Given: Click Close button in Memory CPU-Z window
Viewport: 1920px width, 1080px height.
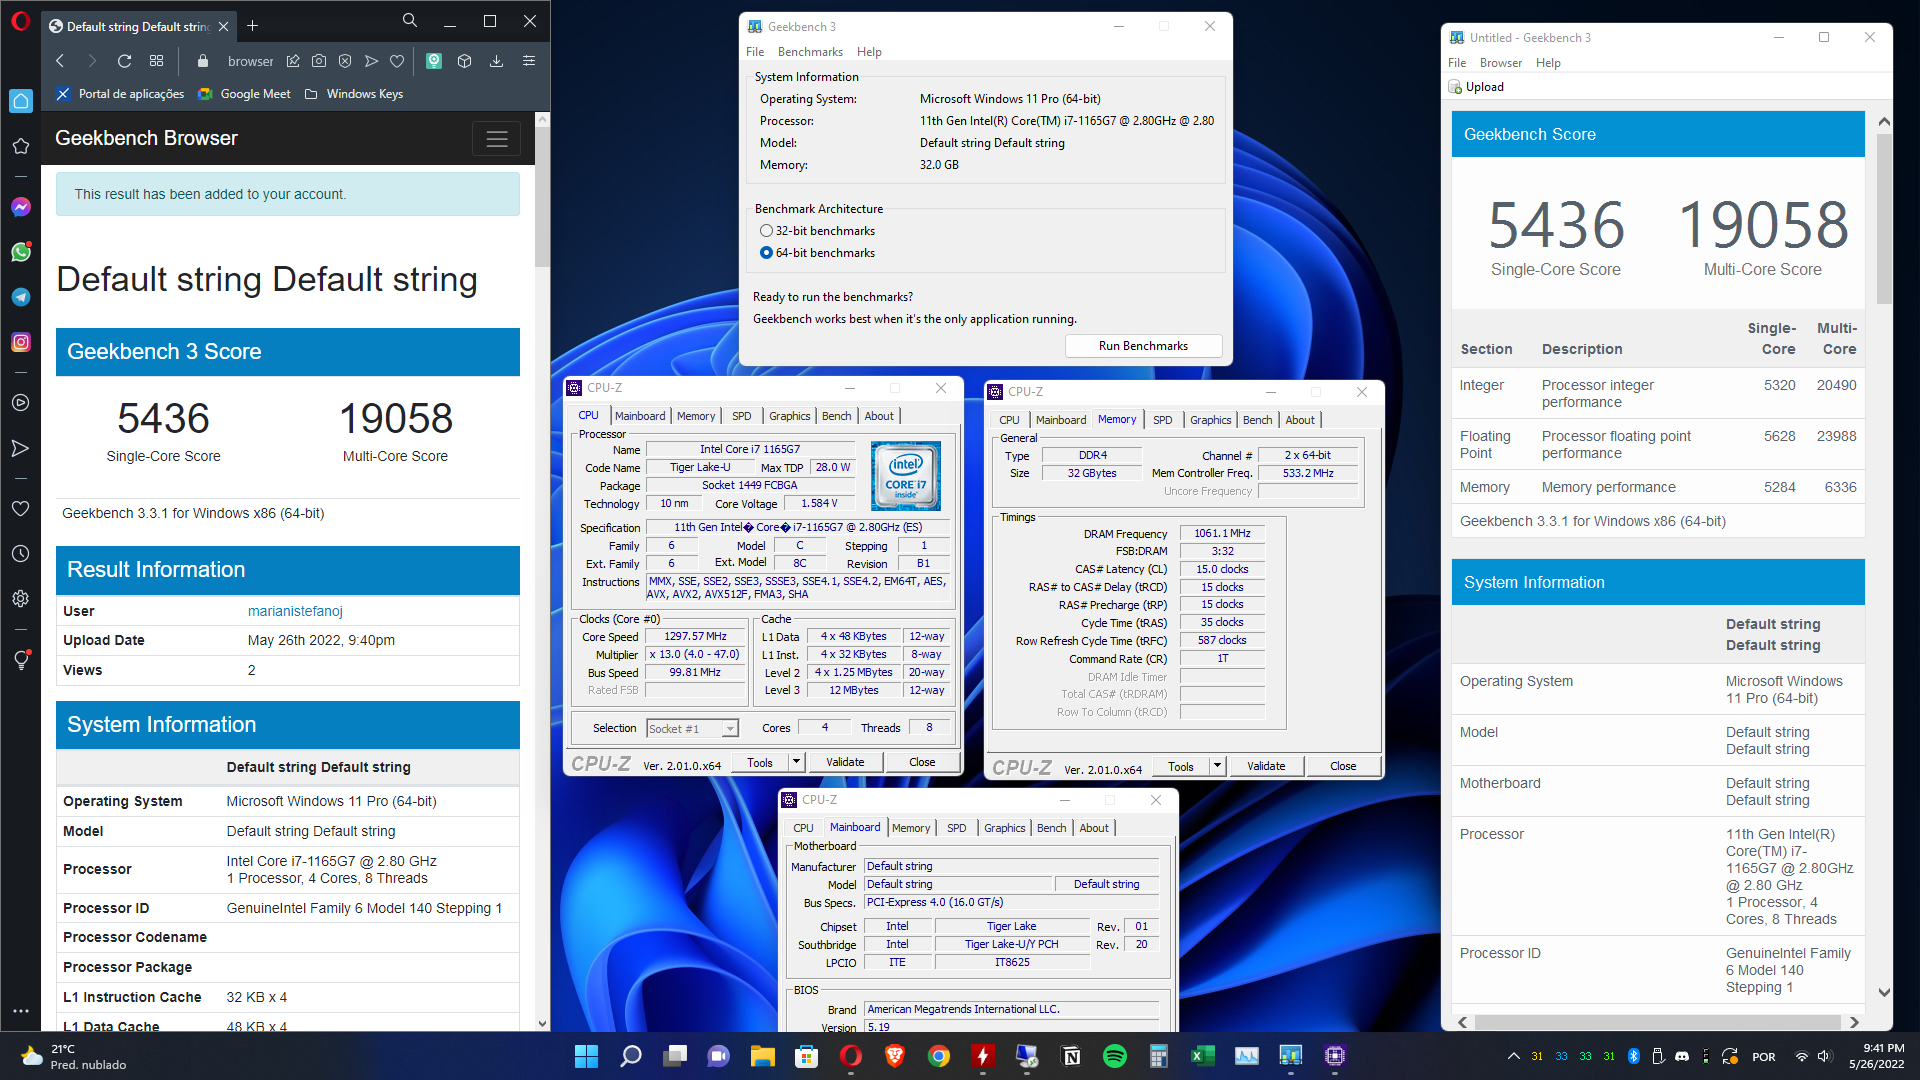Looking at the screenshot, I should click(x=1343, y=766).
